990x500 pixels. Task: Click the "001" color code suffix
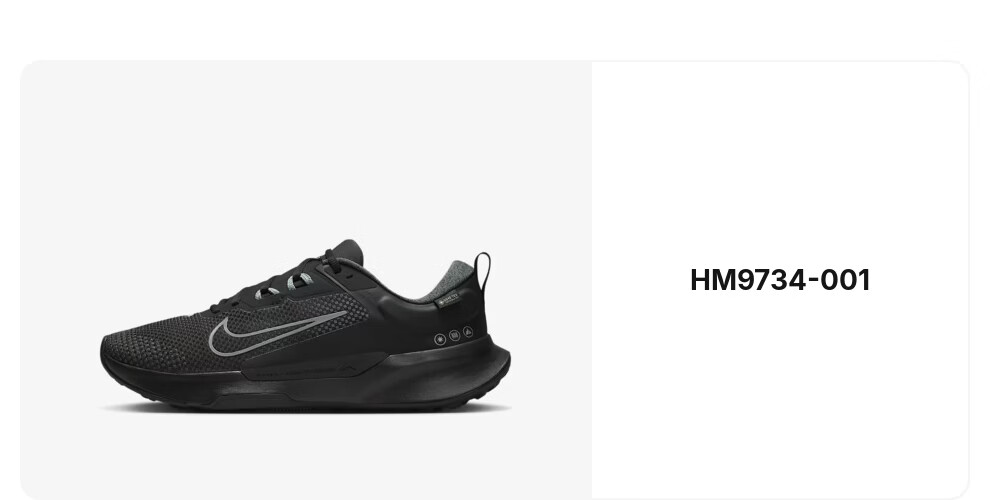(846, 280)
